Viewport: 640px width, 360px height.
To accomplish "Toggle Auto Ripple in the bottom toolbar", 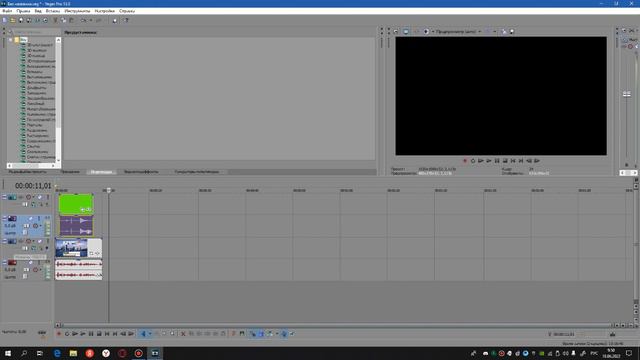I will point(269,334).
